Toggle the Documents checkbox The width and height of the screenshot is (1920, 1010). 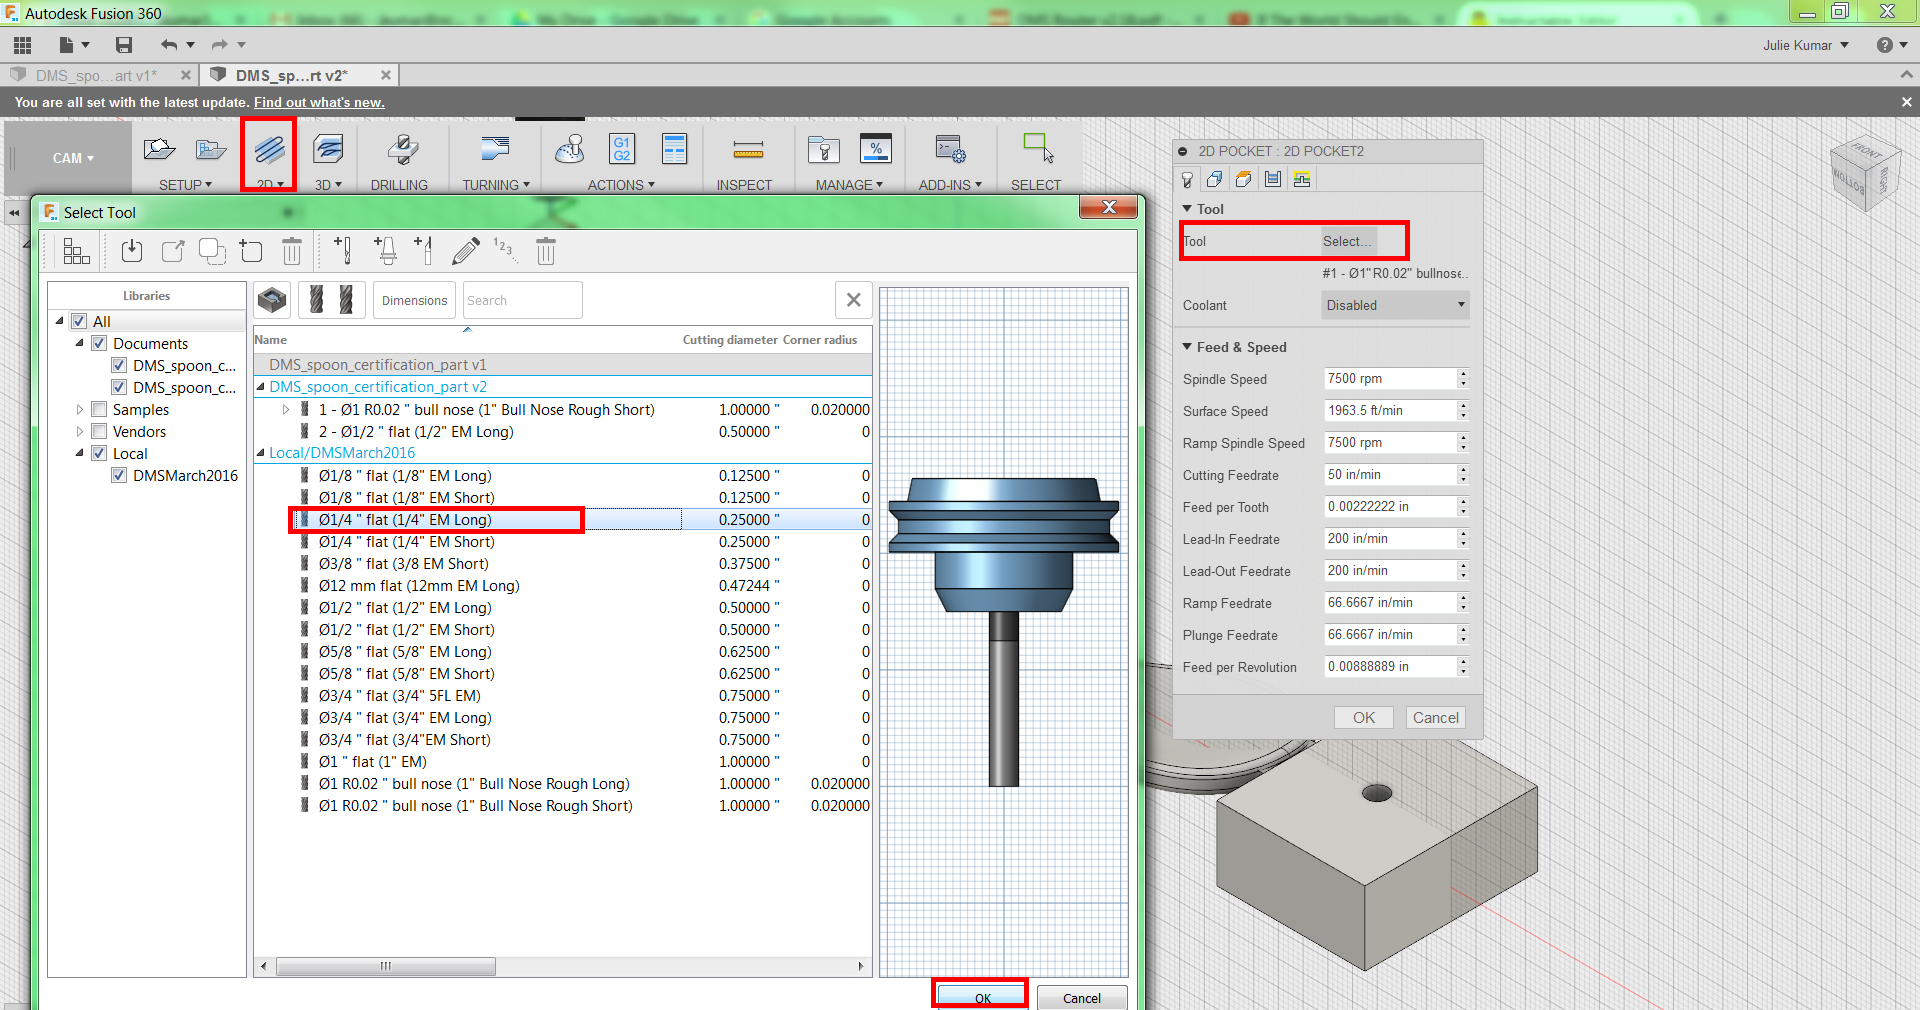tap(99, 343)
